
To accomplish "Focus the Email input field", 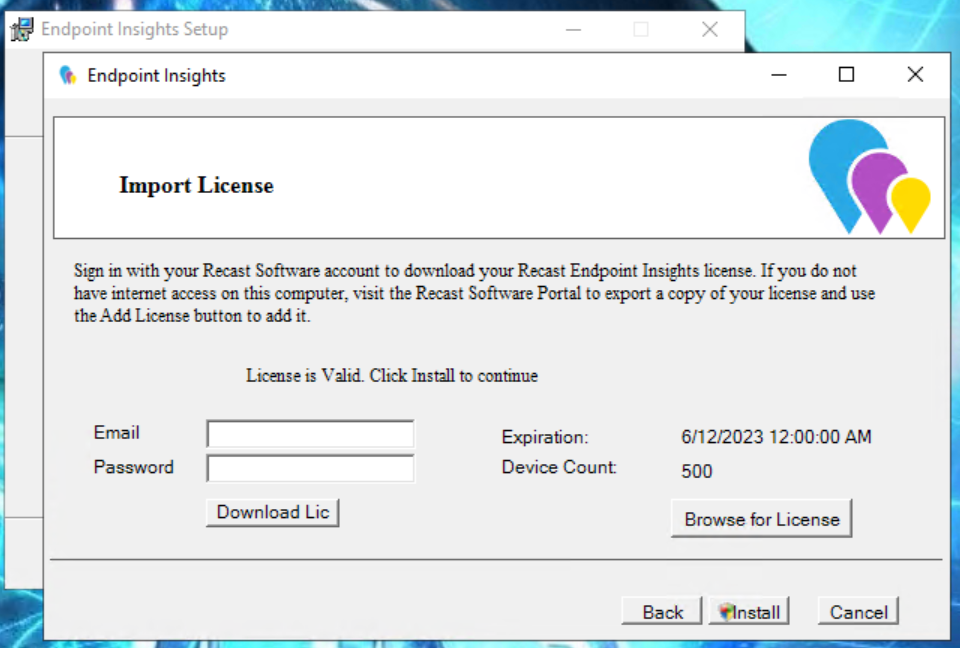I will pos(310,434).
